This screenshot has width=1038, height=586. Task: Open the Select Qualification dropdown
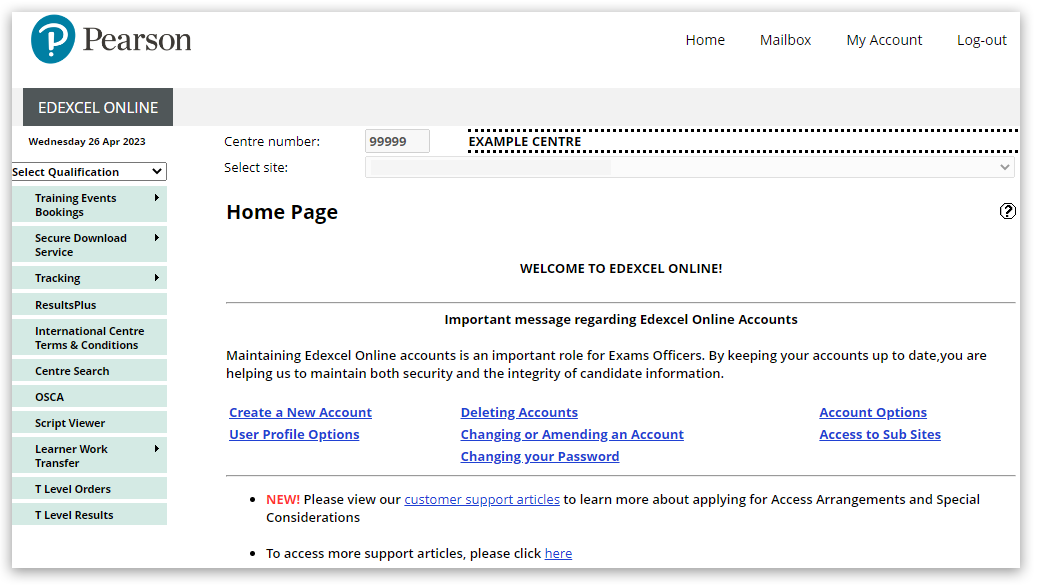(88, 171)
